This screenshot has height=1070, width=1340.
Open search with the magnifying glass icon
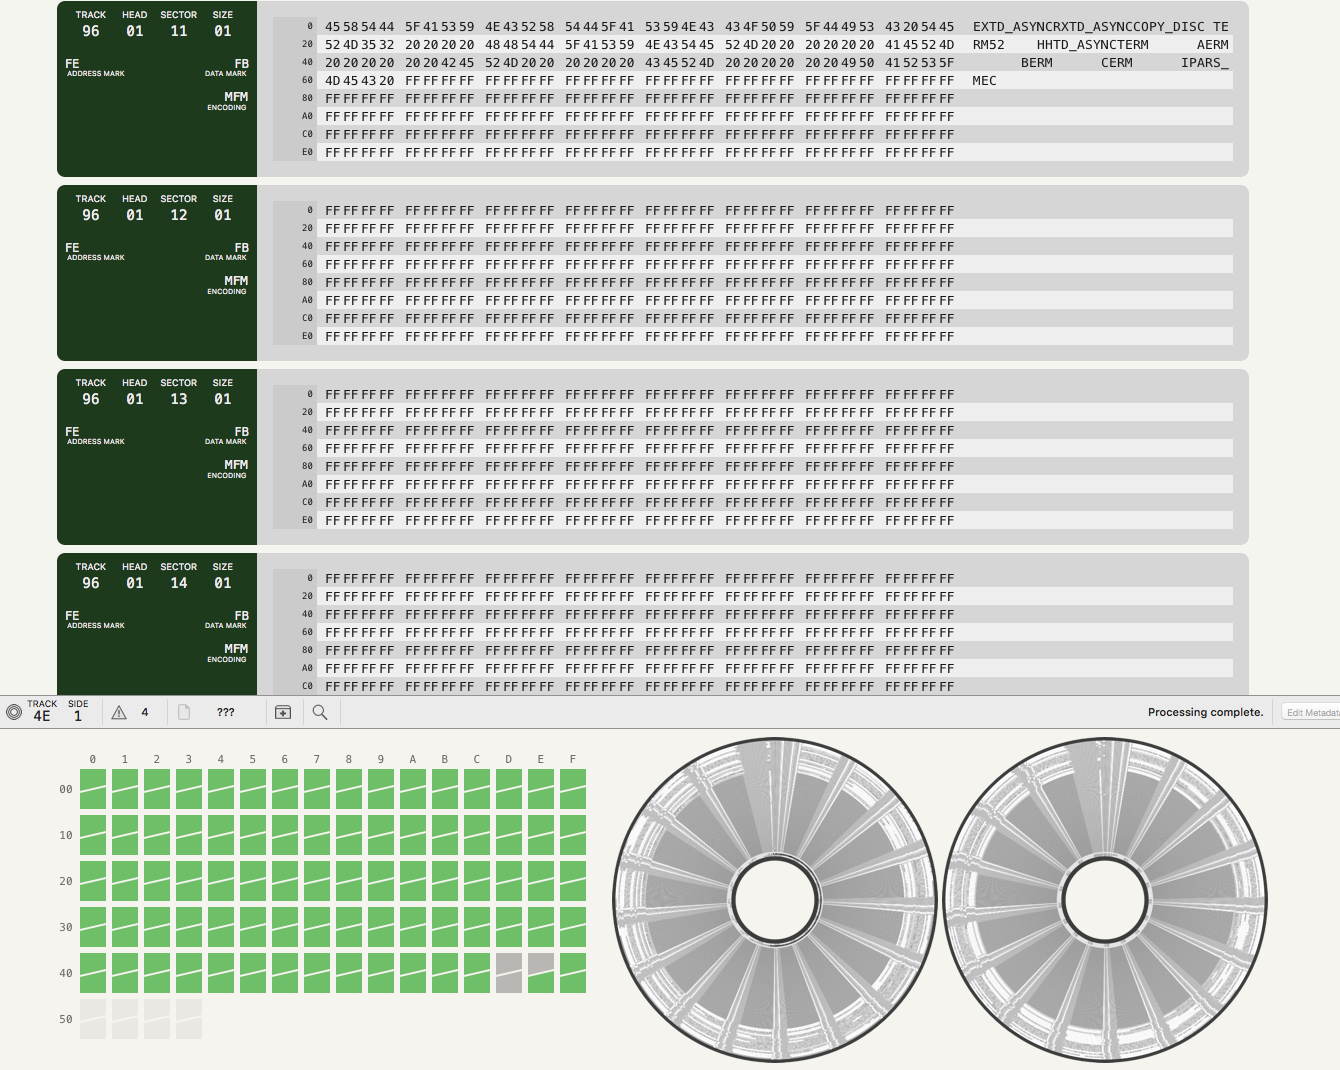[x=320, y=712]
